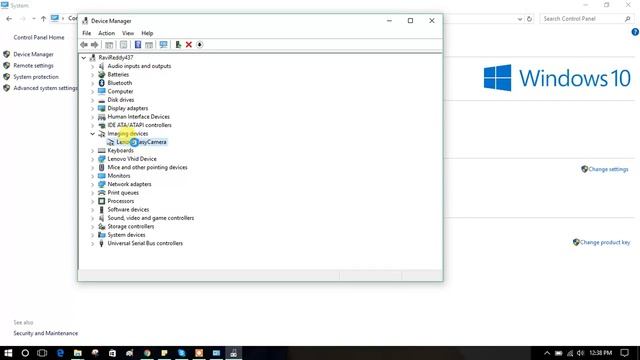Image resolution: width=640 pixels, height=360 pixels.
Task: Click the round down-arrow Disable device icon
Action: [200, 44]
